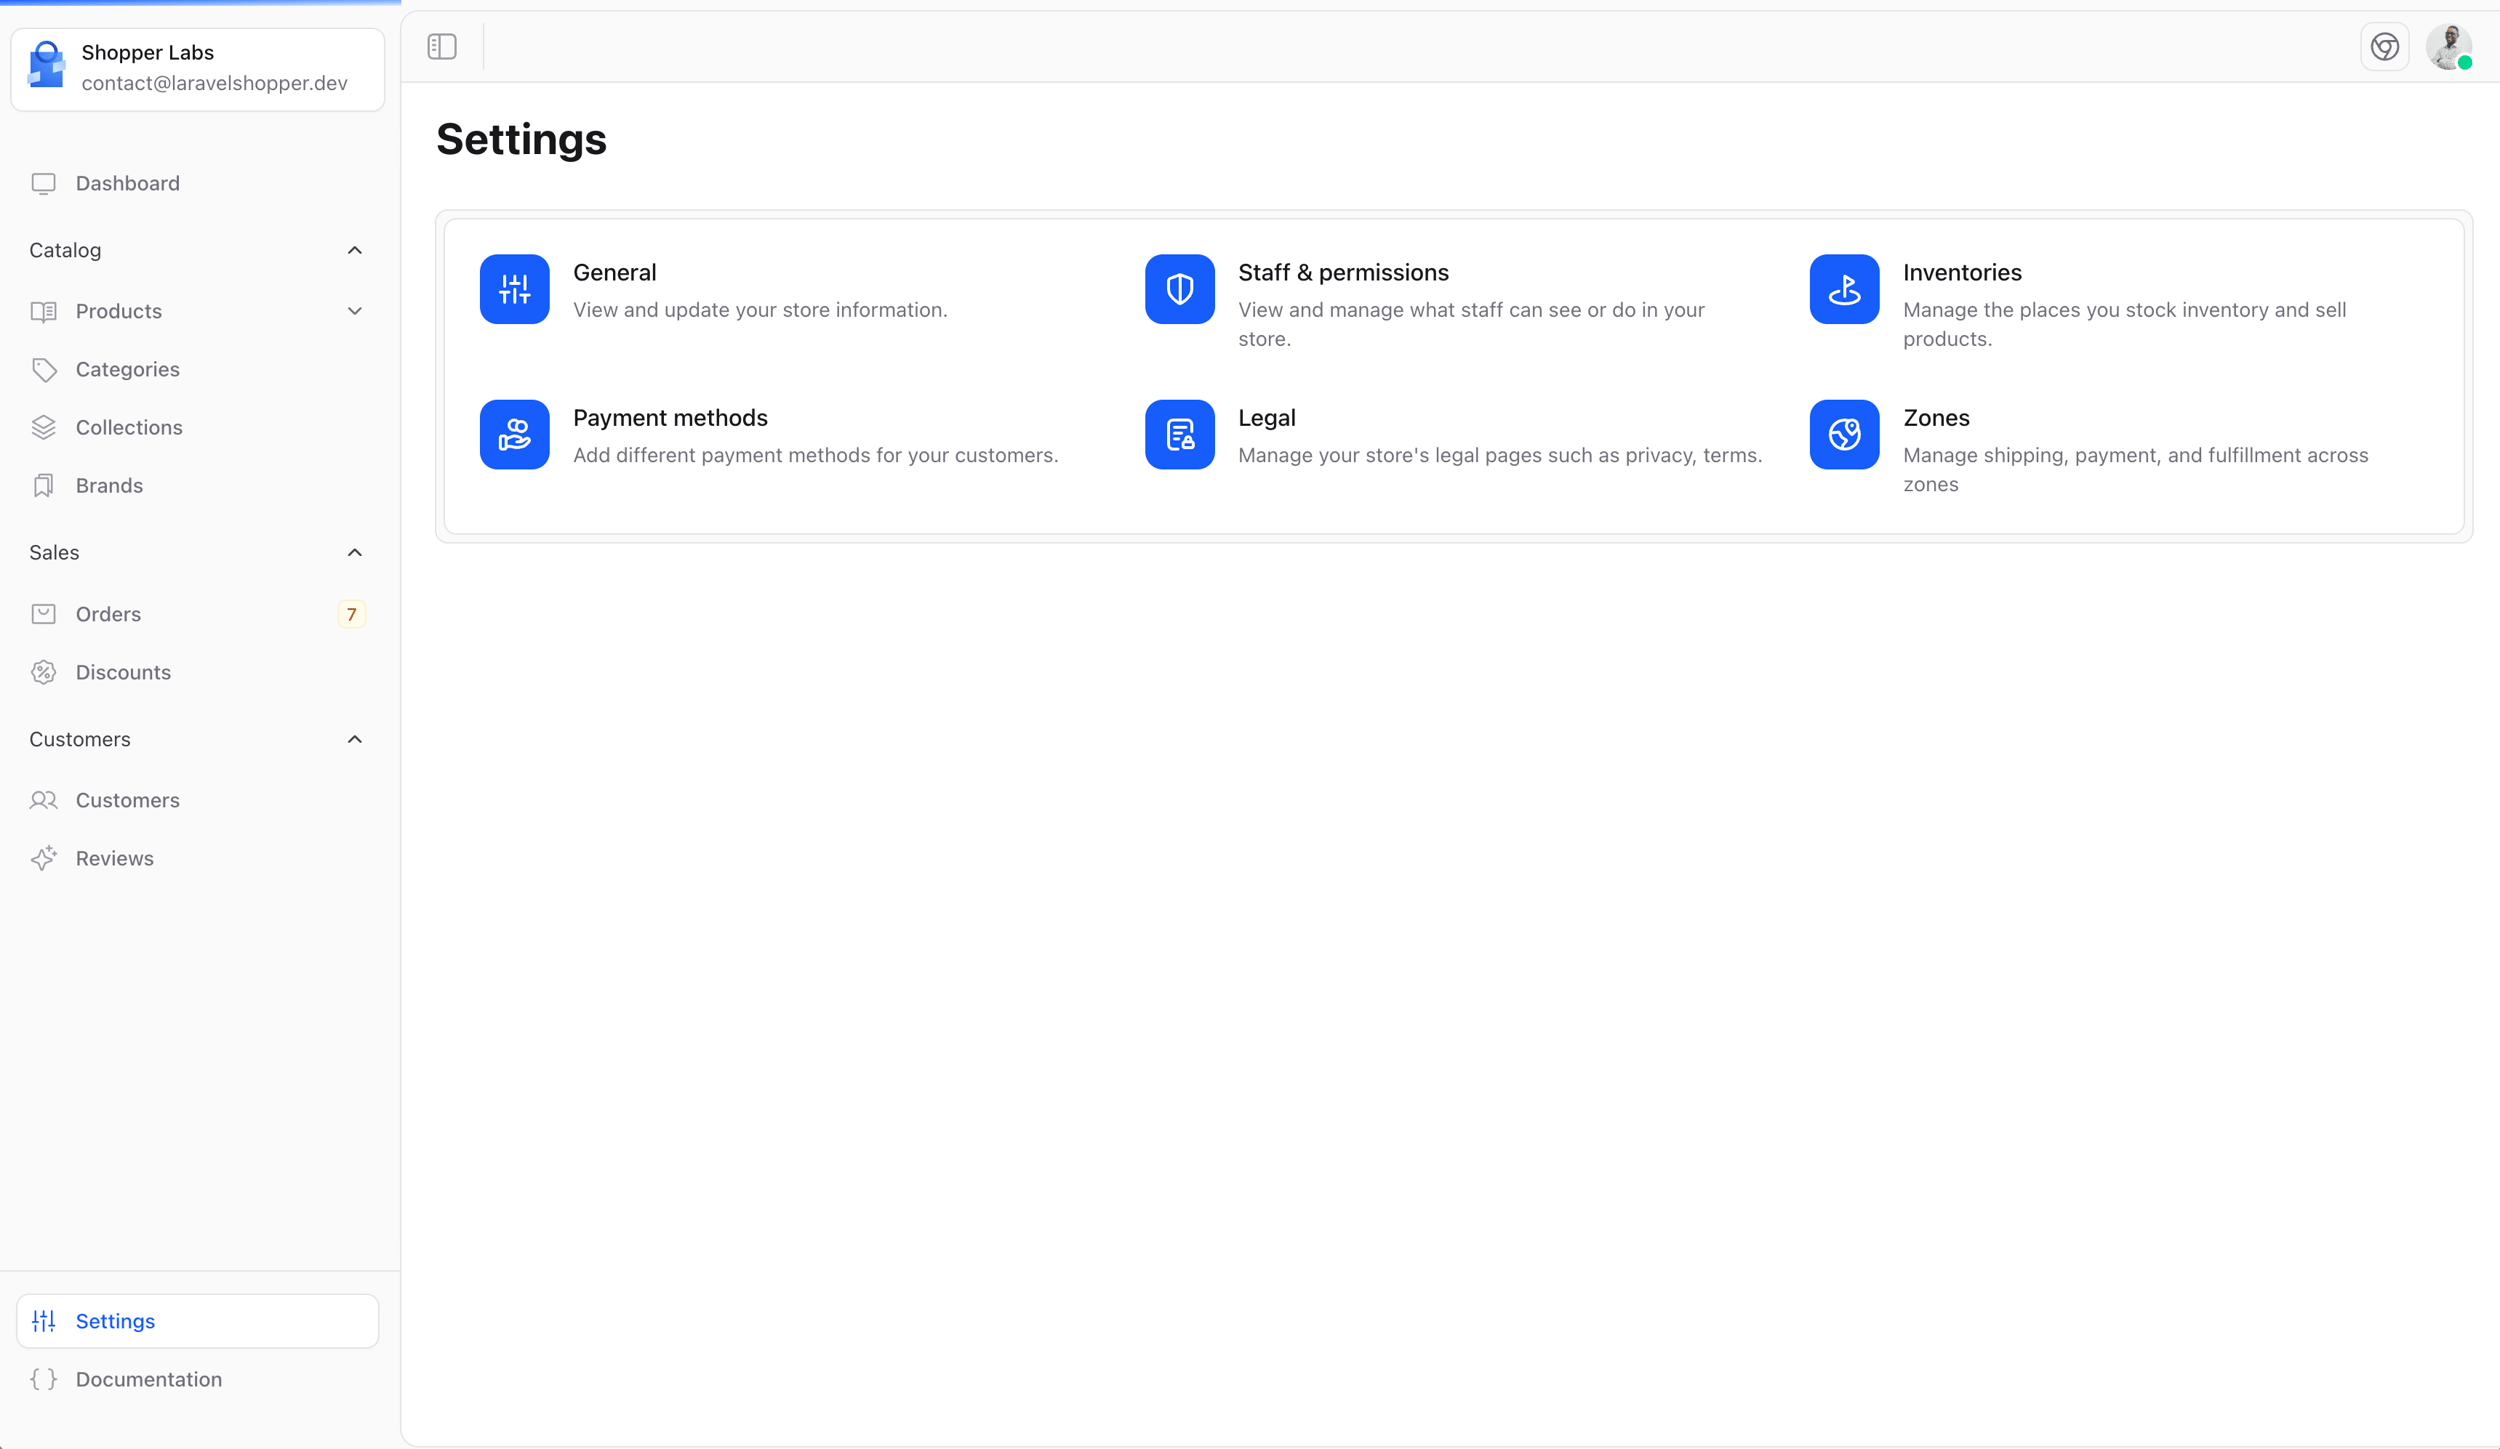
Task: Click the Brands bookmark icon
Action: tap(43, 485)
